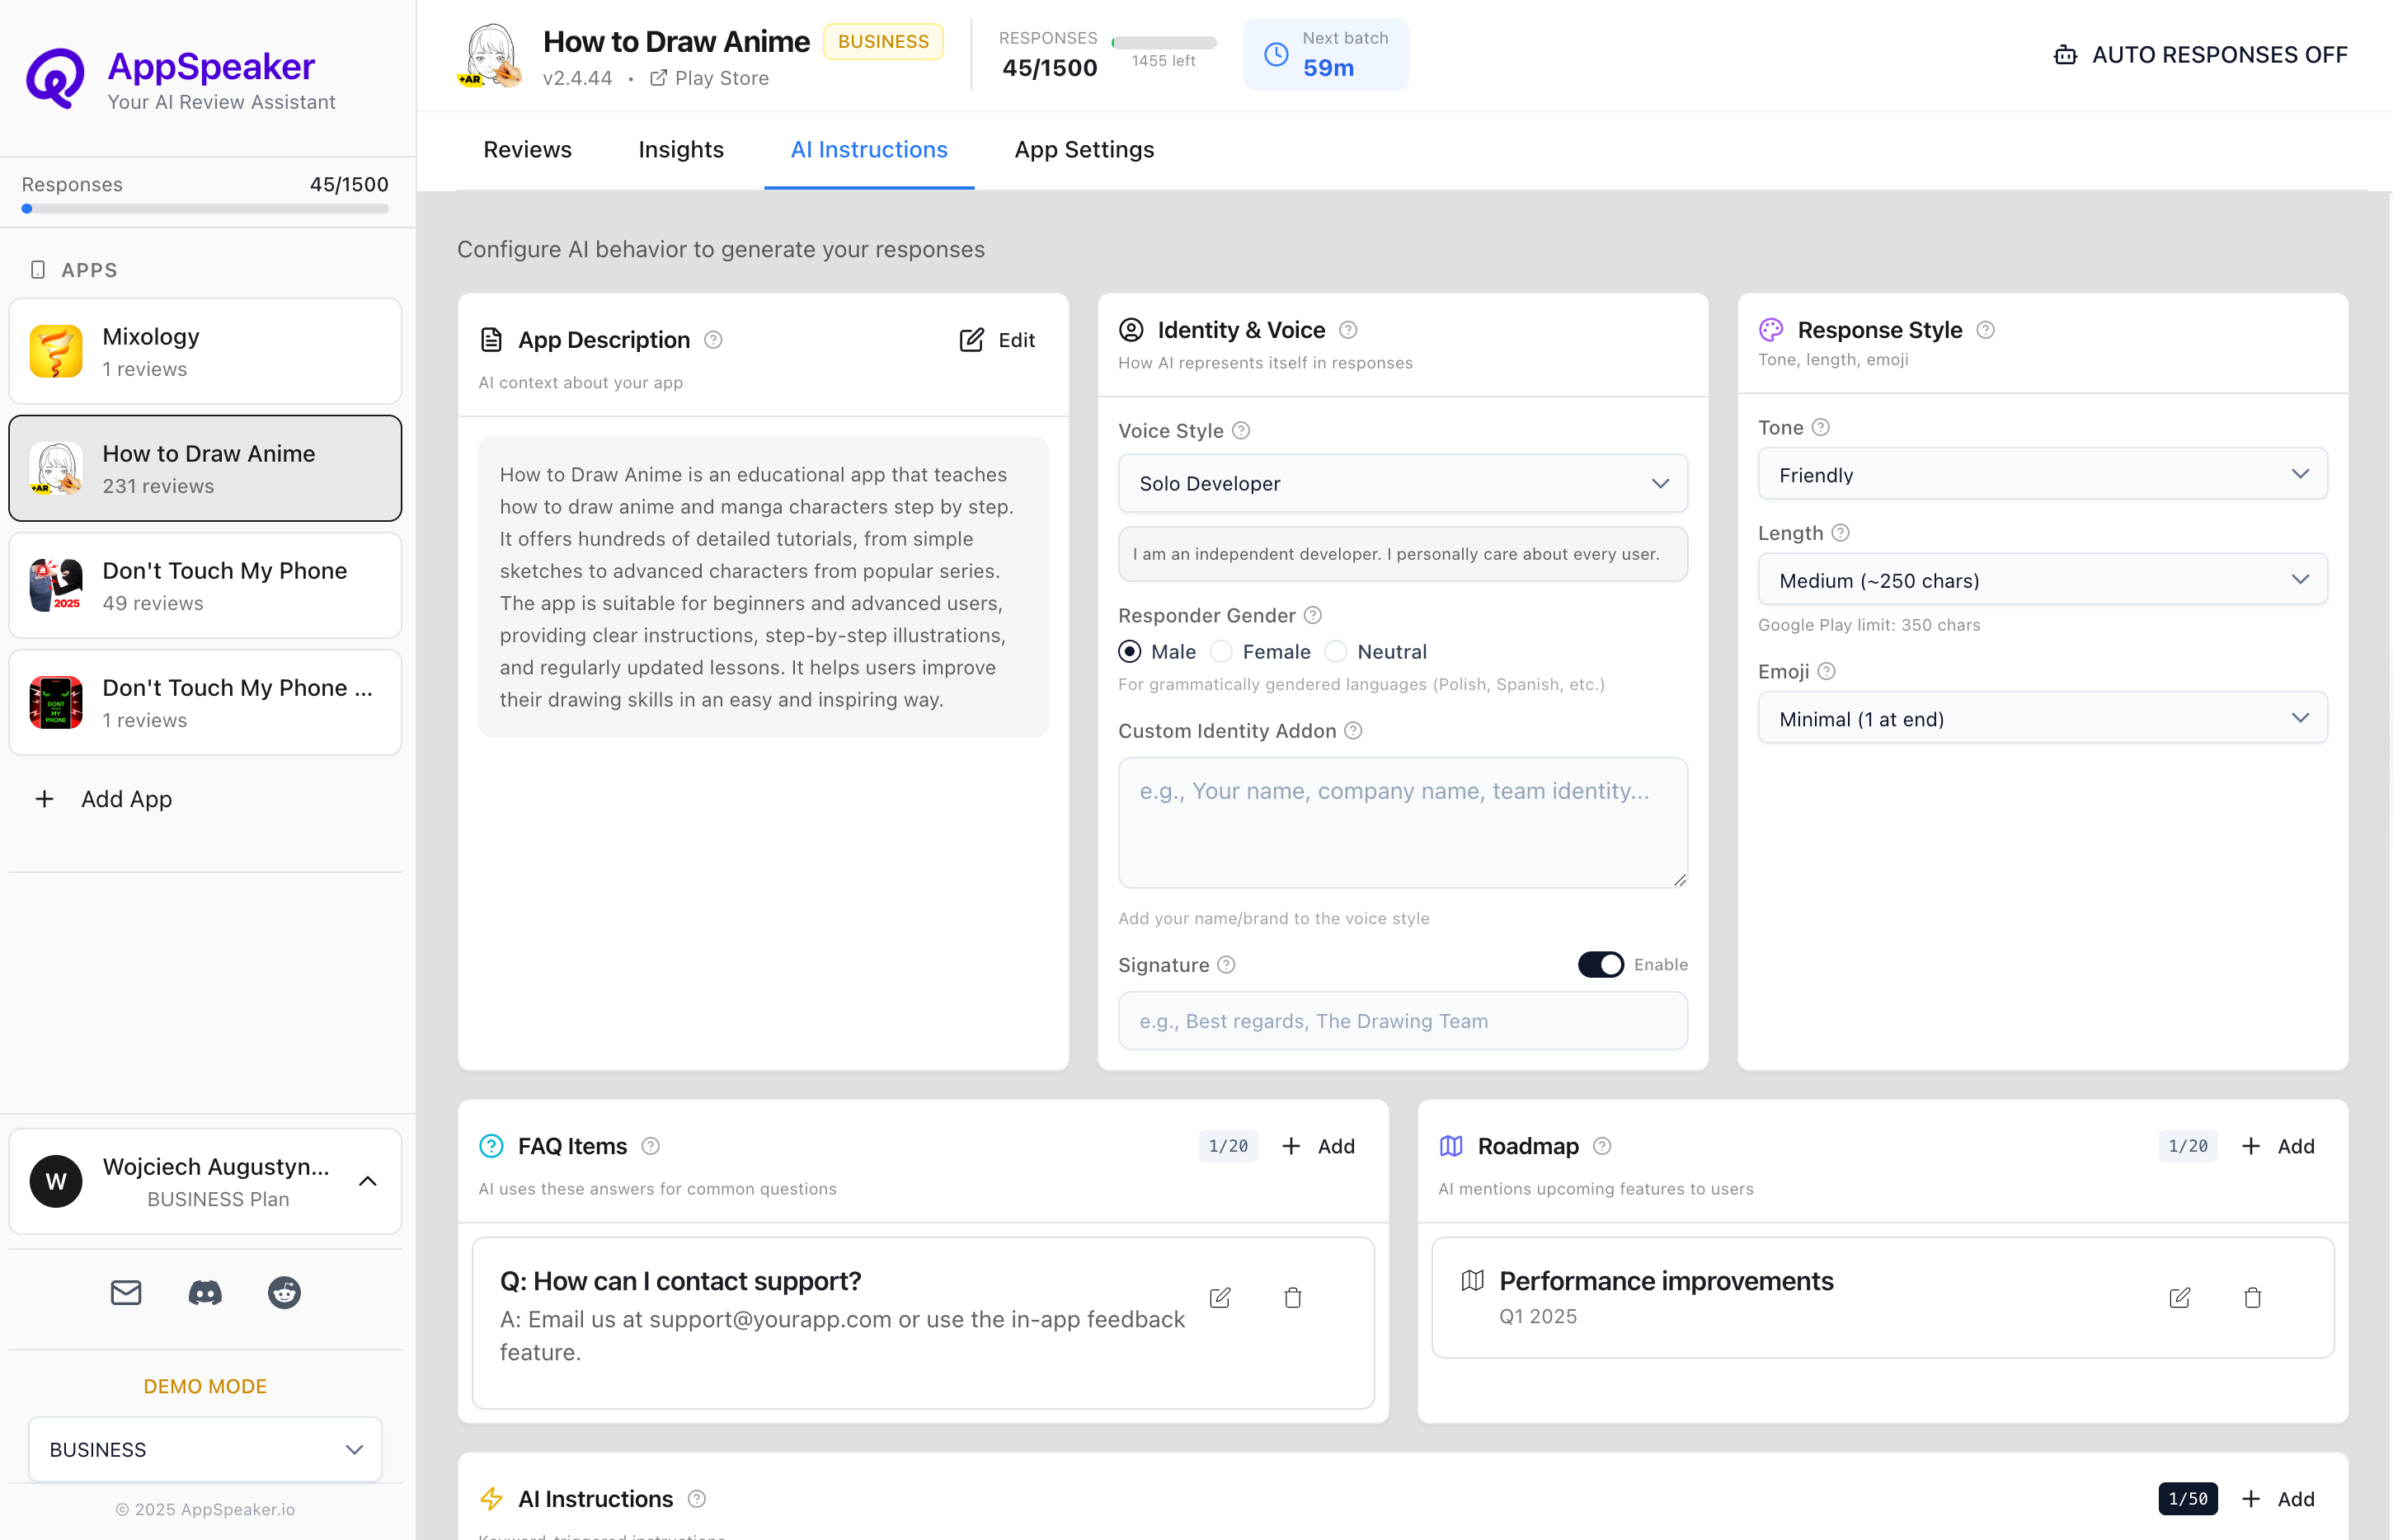The width and height of the screenshot is (2393, 1540).
Task: Delete the Performance improvements roadmap entry
Action: tap(2253, 1297)
